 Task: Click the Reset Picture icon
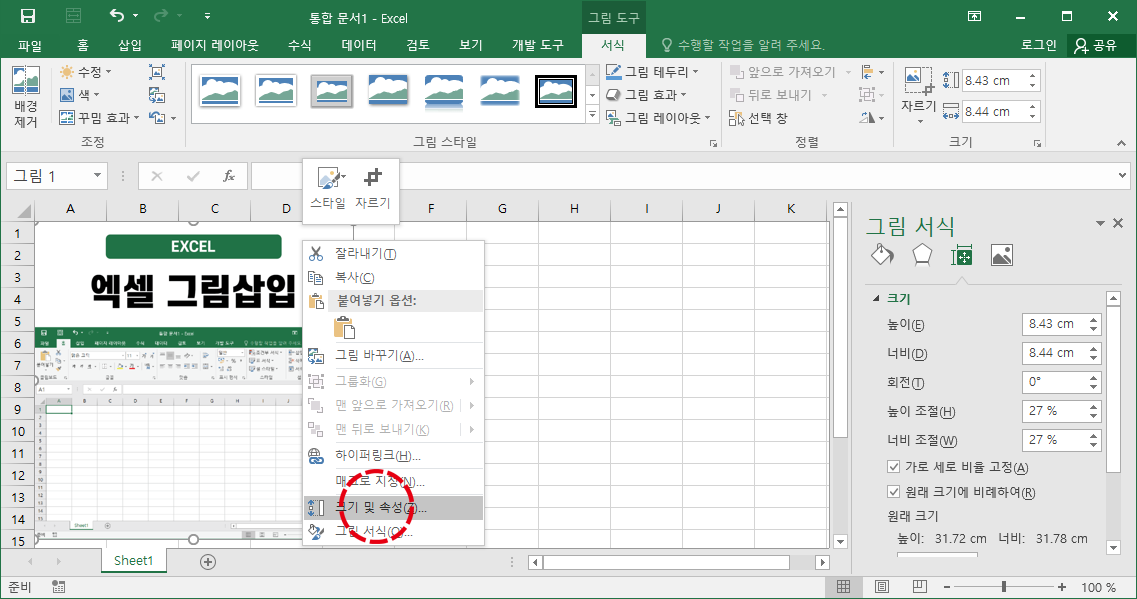click(157, 117)
